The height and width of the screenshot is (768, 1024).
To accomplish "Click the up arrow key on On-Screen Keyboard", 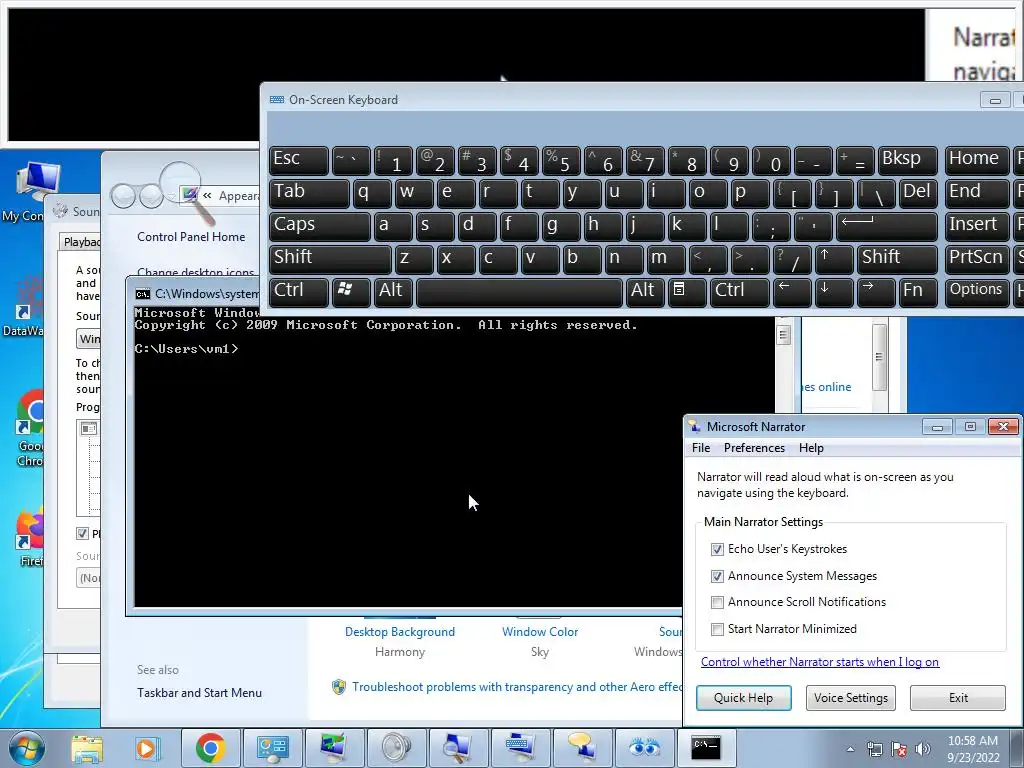I will (833, 259).
